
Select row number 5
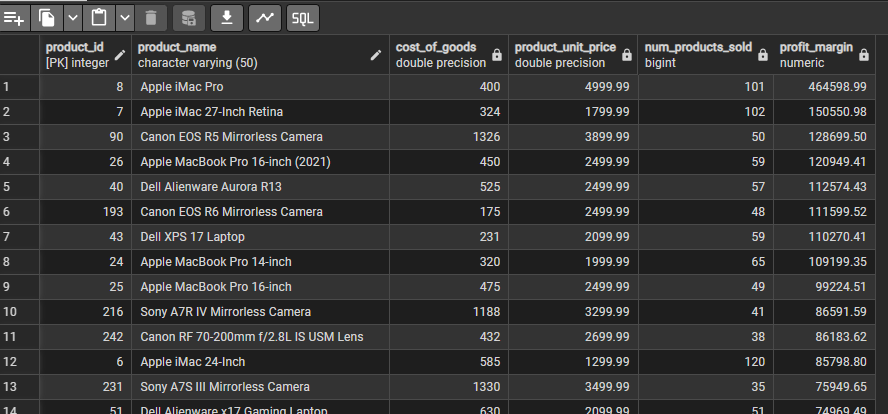click(x=19, y=187)
